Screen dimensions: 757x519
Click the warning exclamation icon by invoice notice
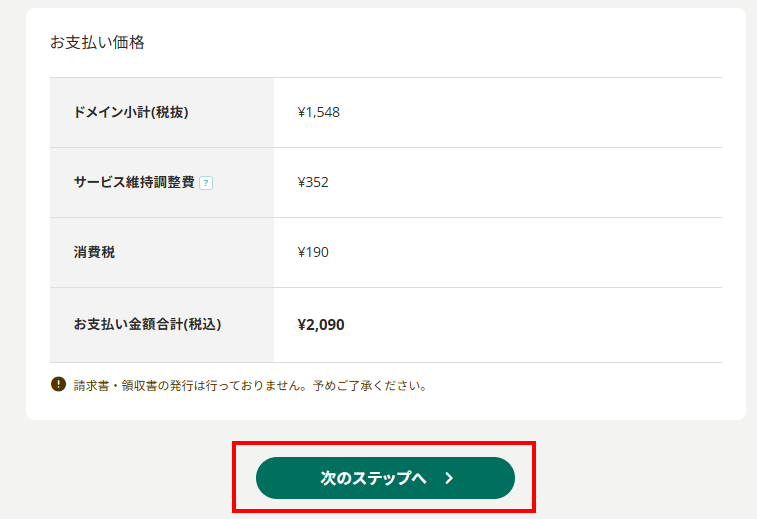[58, 384]
